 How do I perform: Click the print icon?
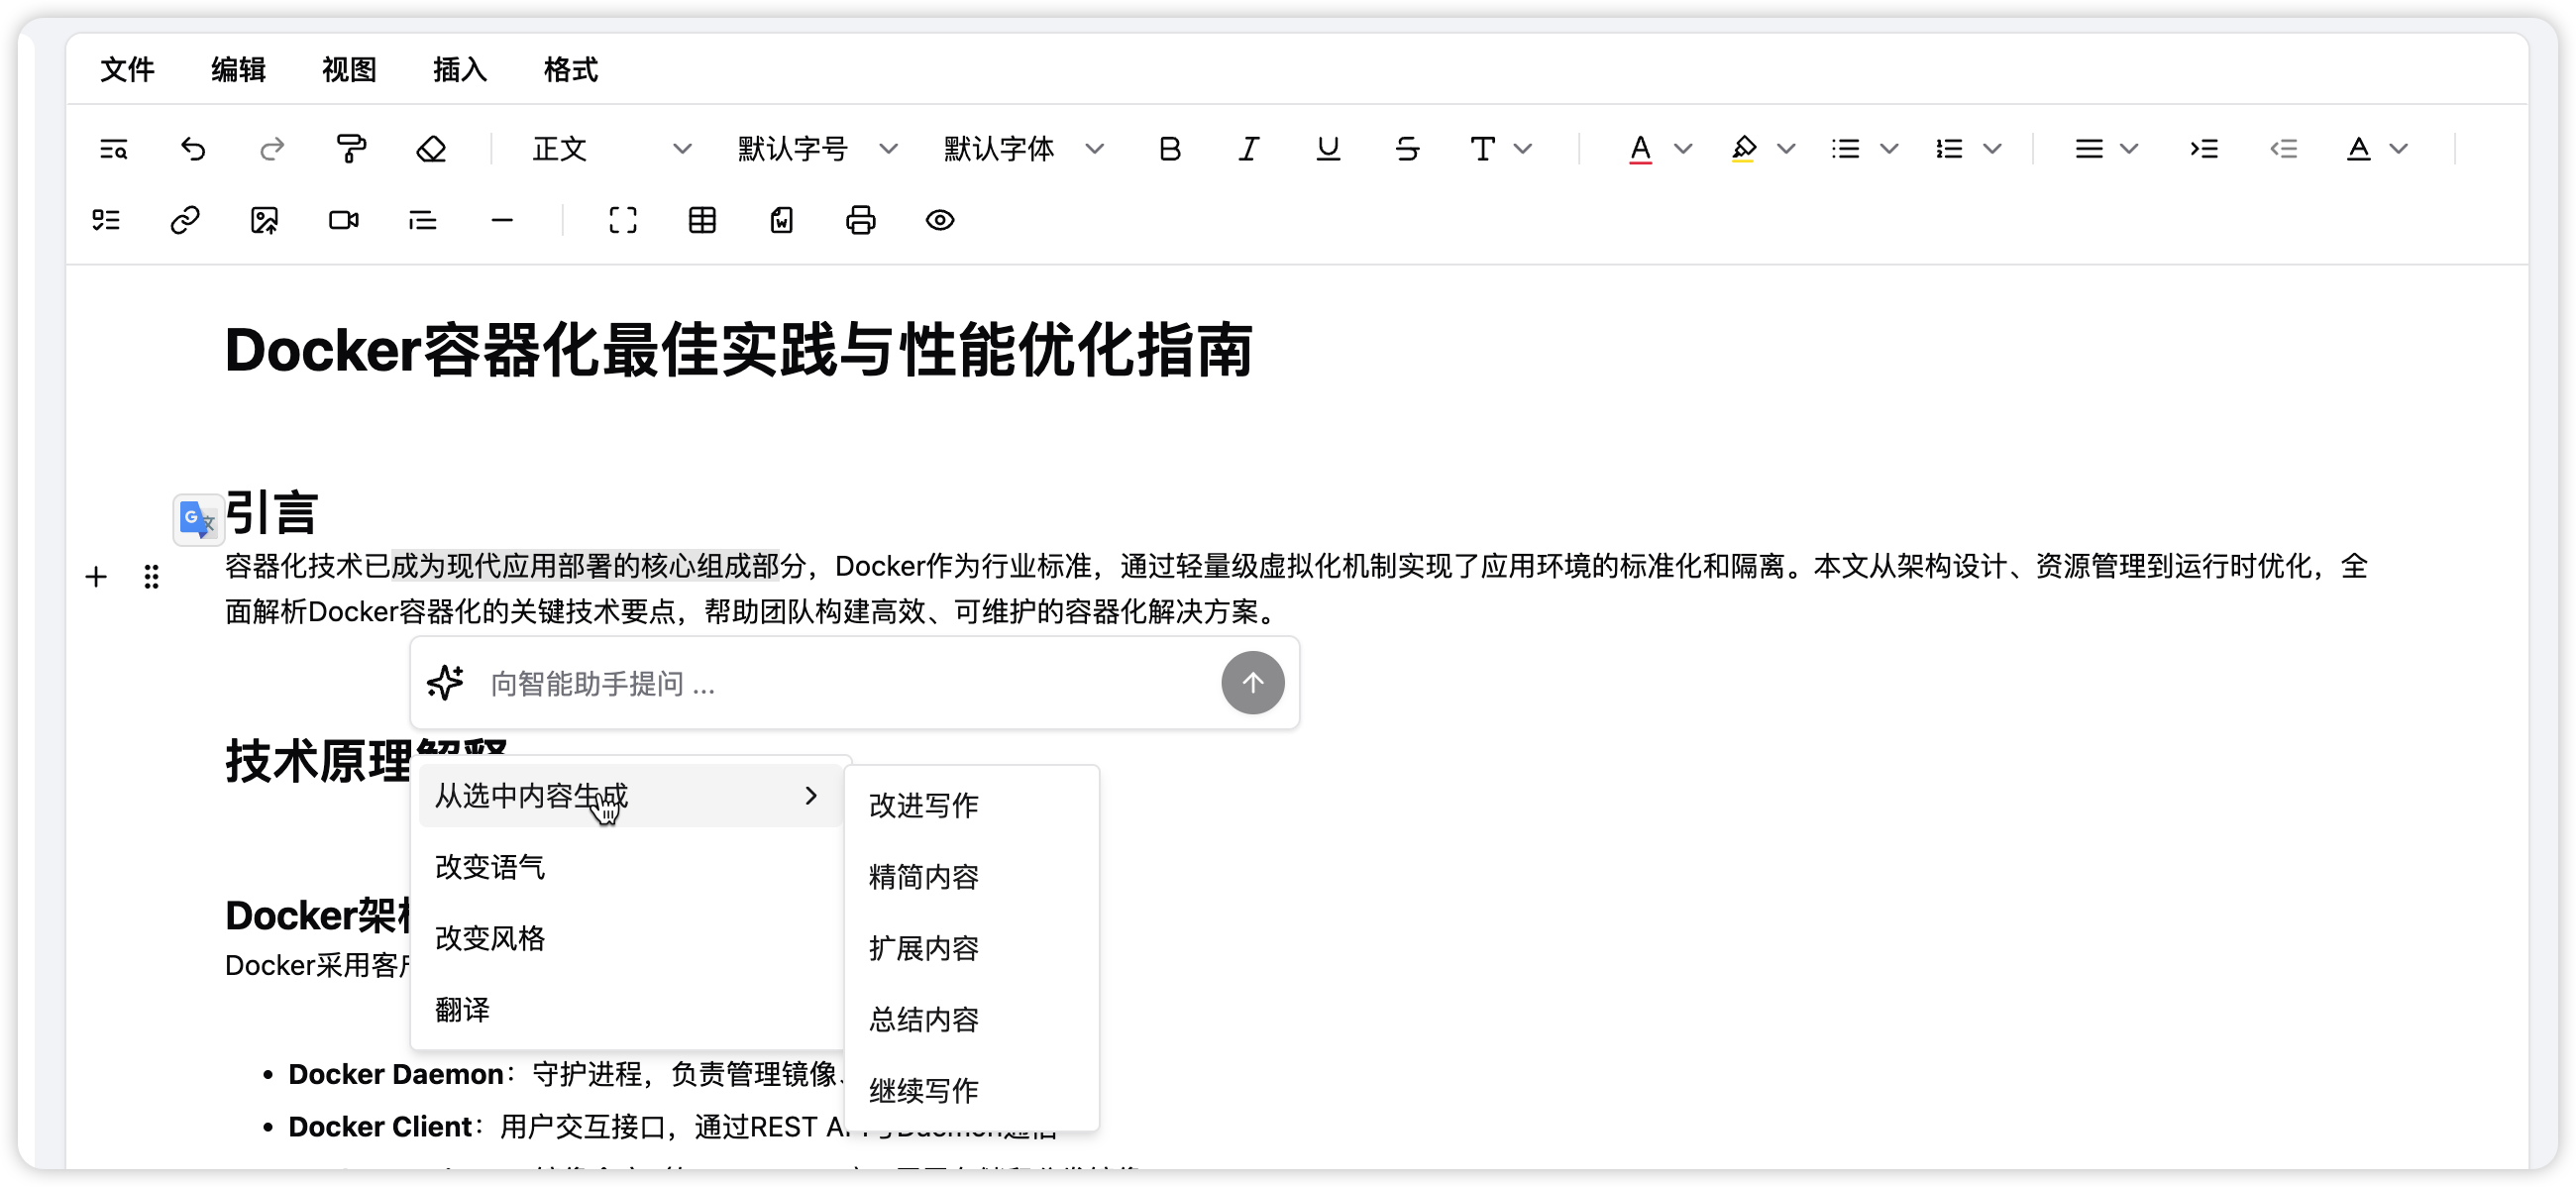pyautogui.click(x=860, y=220)
